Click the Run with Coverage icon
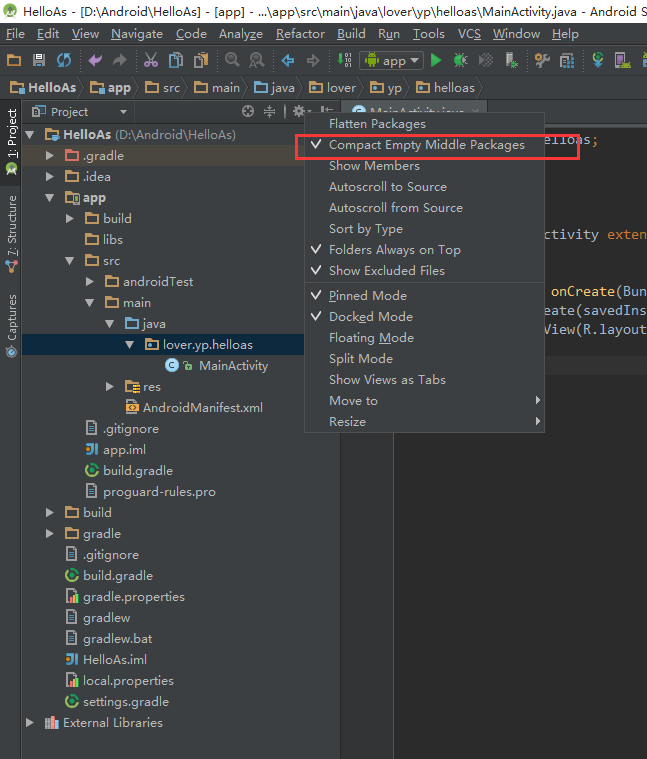This screenshot has height=759, width=647. 485,61
